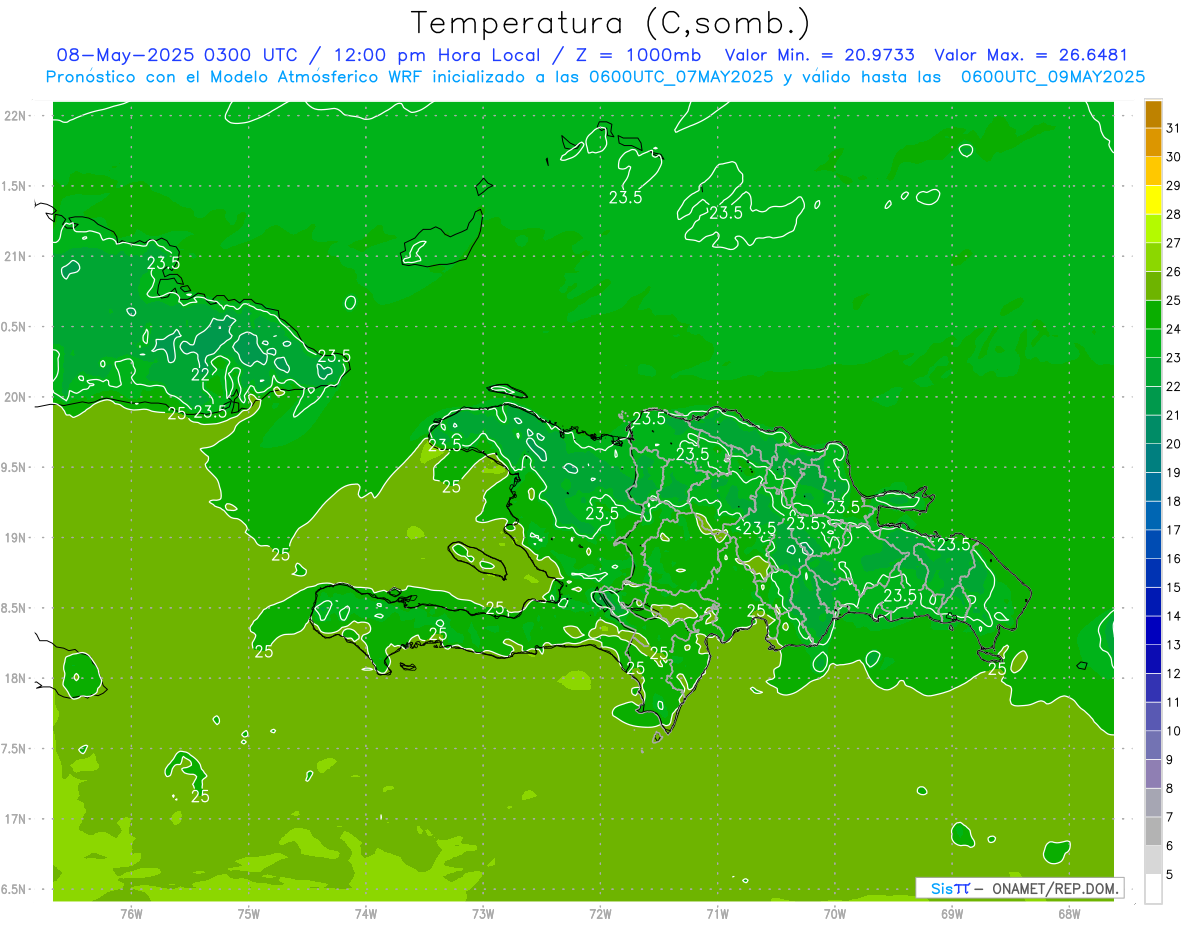Click the longitude label "72W"
This screenshot has width=1200, height=927.
tap(600, 913)
